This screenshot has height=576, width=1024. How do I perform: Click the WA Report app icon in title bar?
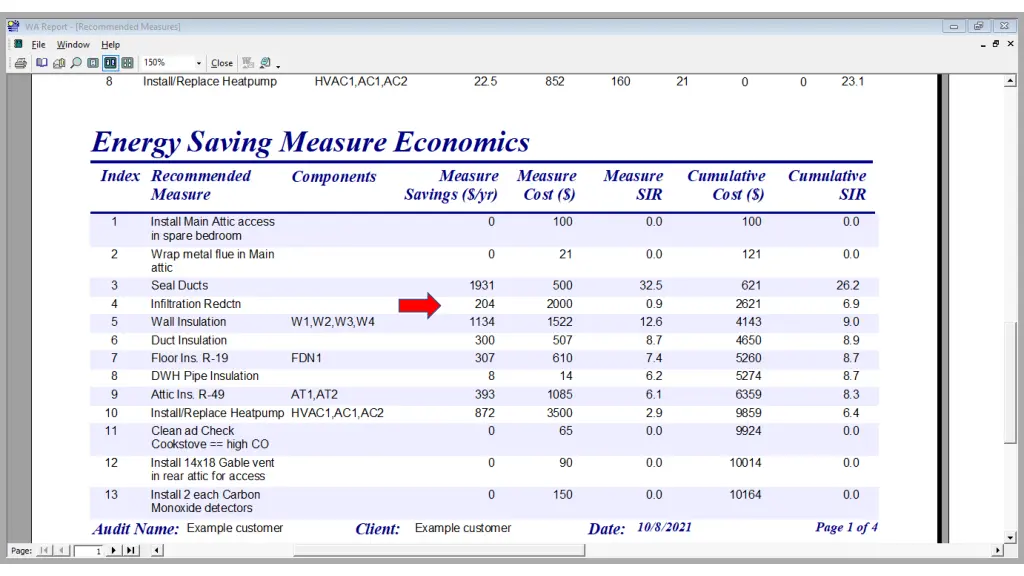click(x=13, y=26)
